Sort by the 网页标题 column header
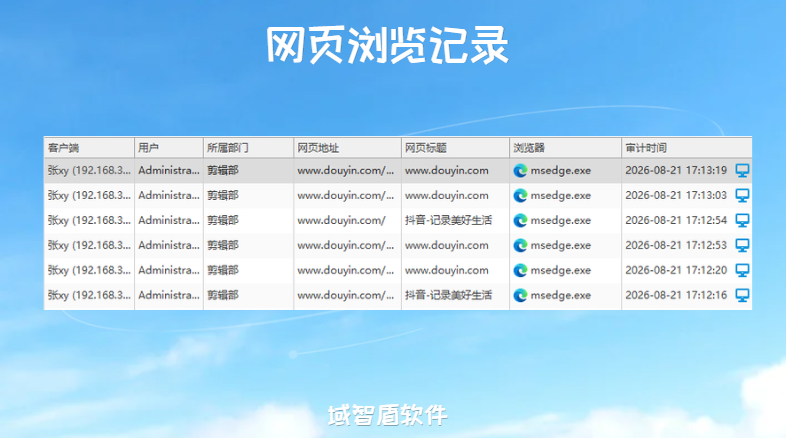 click(455, 148)
